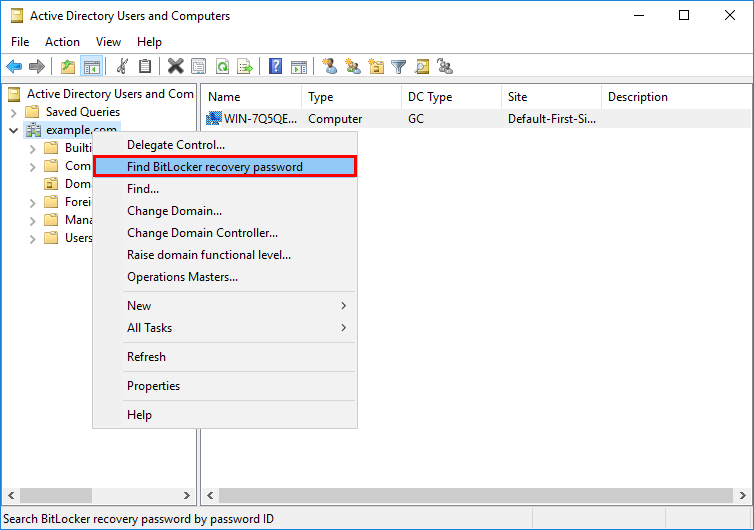
Task: Expand the Builtin folder node
Action: point(32,149)
